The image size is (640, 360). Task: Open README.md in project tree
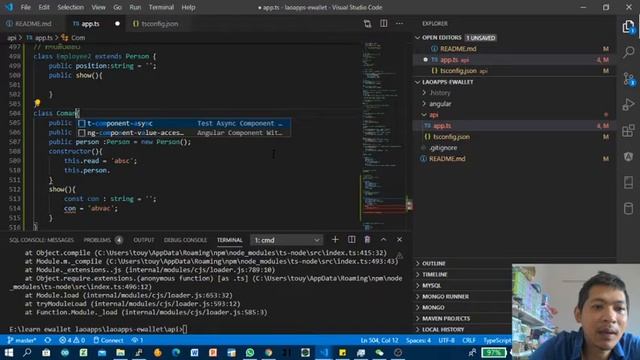(x=447, y=159)
